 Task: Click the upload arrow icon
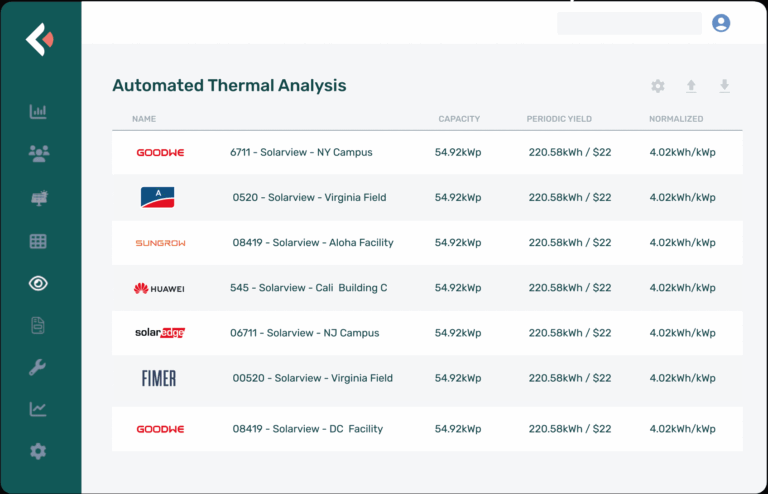691,86
